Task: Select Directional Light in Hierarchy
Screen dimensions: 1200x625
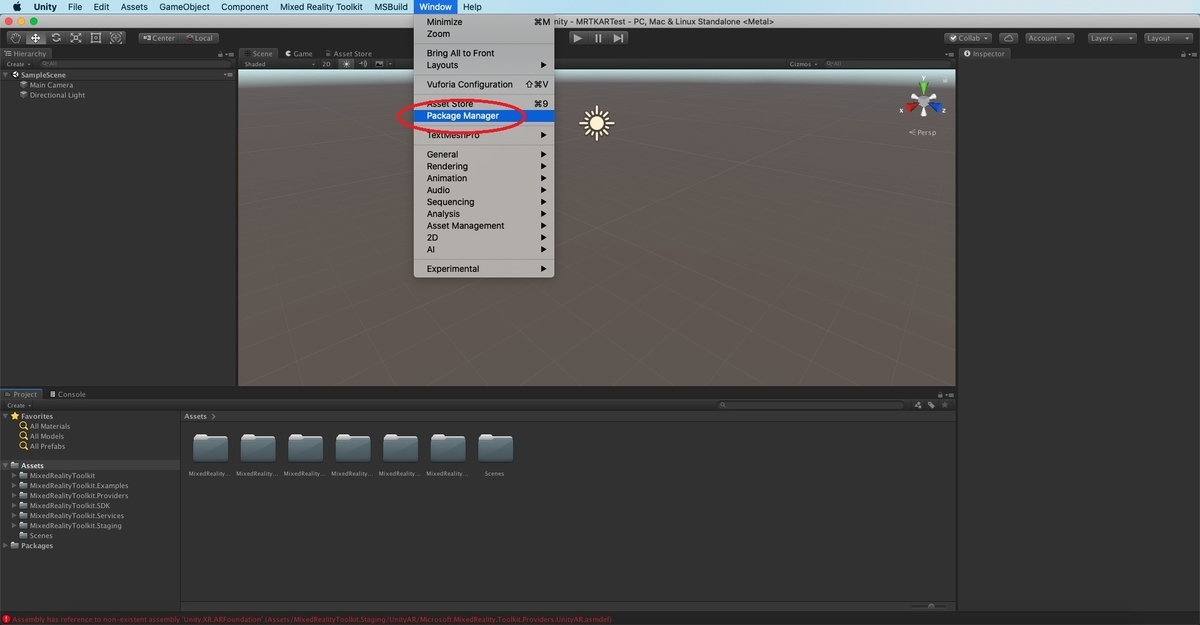Action: click(57, 95)
